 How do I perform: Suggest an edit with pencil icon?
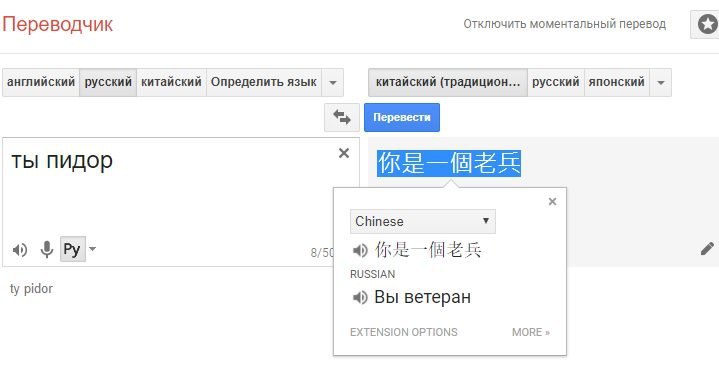[x=707, y=248]
